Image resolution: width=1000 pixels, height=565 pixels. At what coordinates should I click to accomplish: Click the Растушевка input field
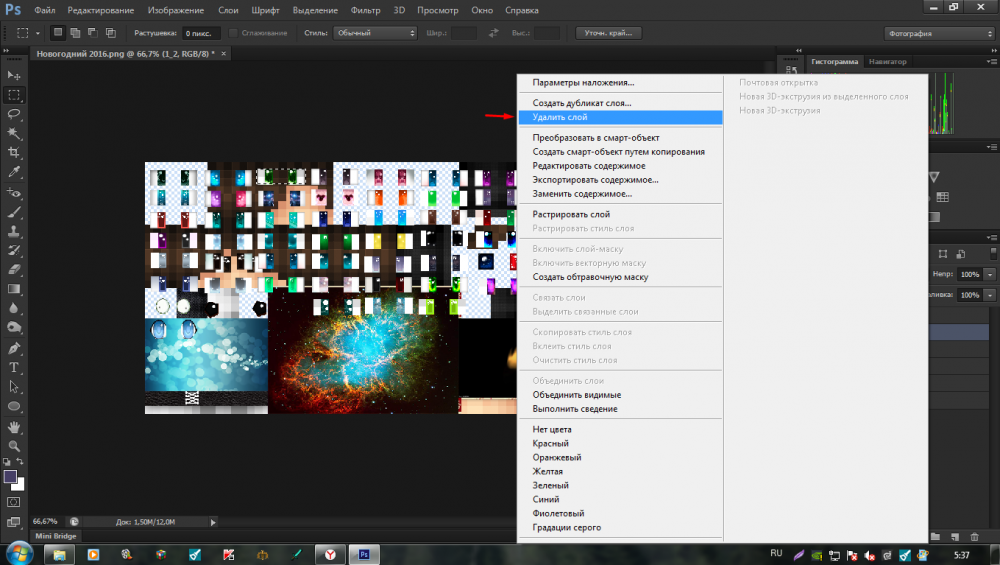(x=202, y=33)
